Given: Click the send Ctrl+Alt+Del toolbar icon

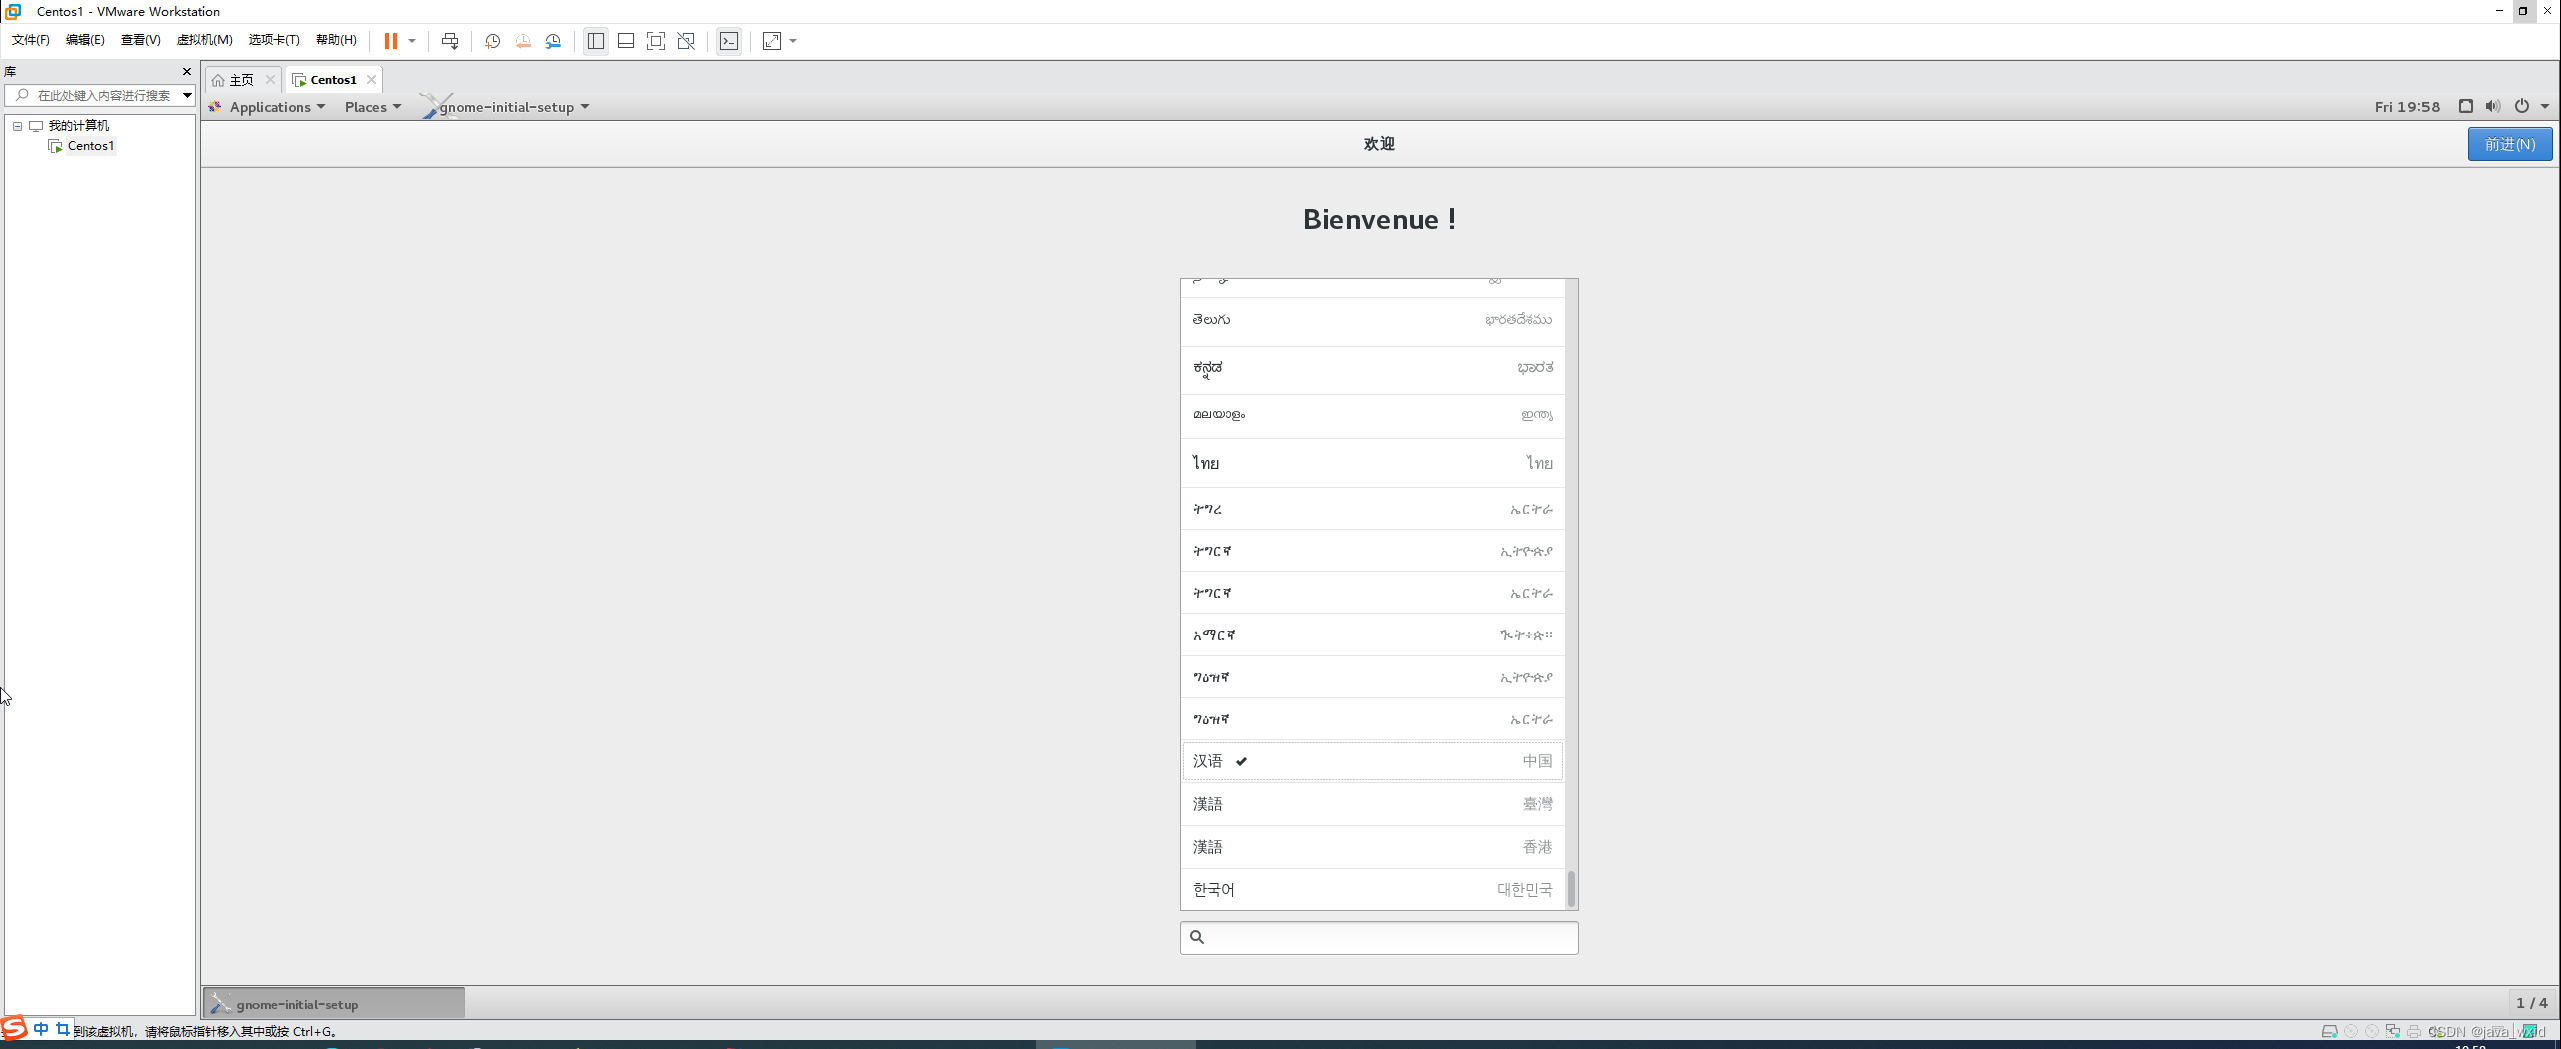Looking at the screenshot, I should [x=450, y=41].
